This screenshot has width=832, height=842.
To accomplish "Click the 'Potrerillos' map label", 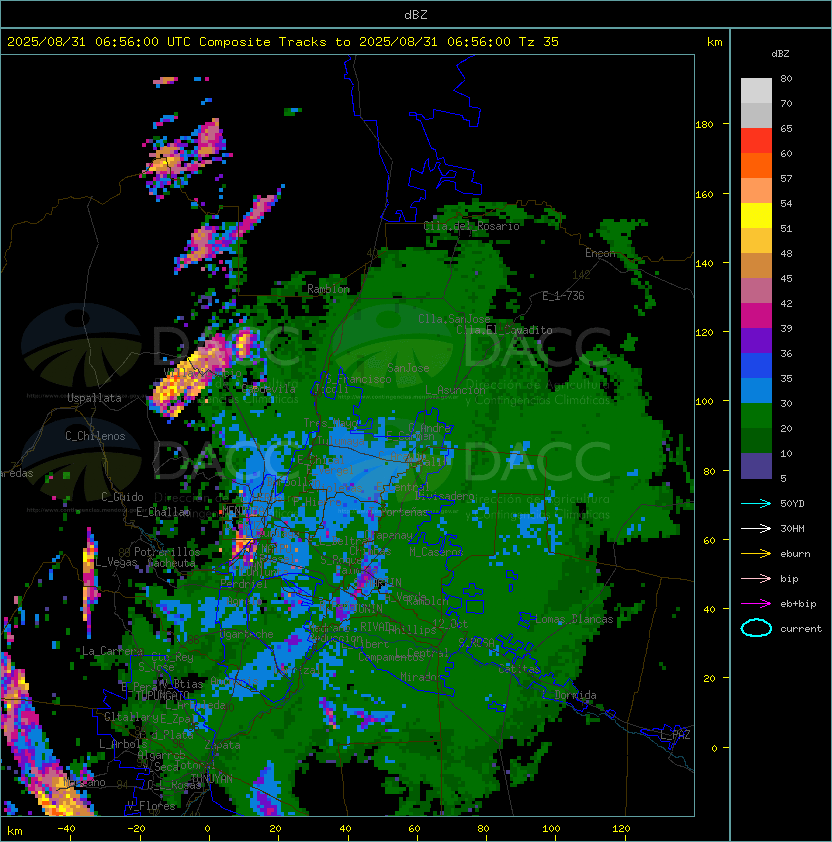I will 167,551.
